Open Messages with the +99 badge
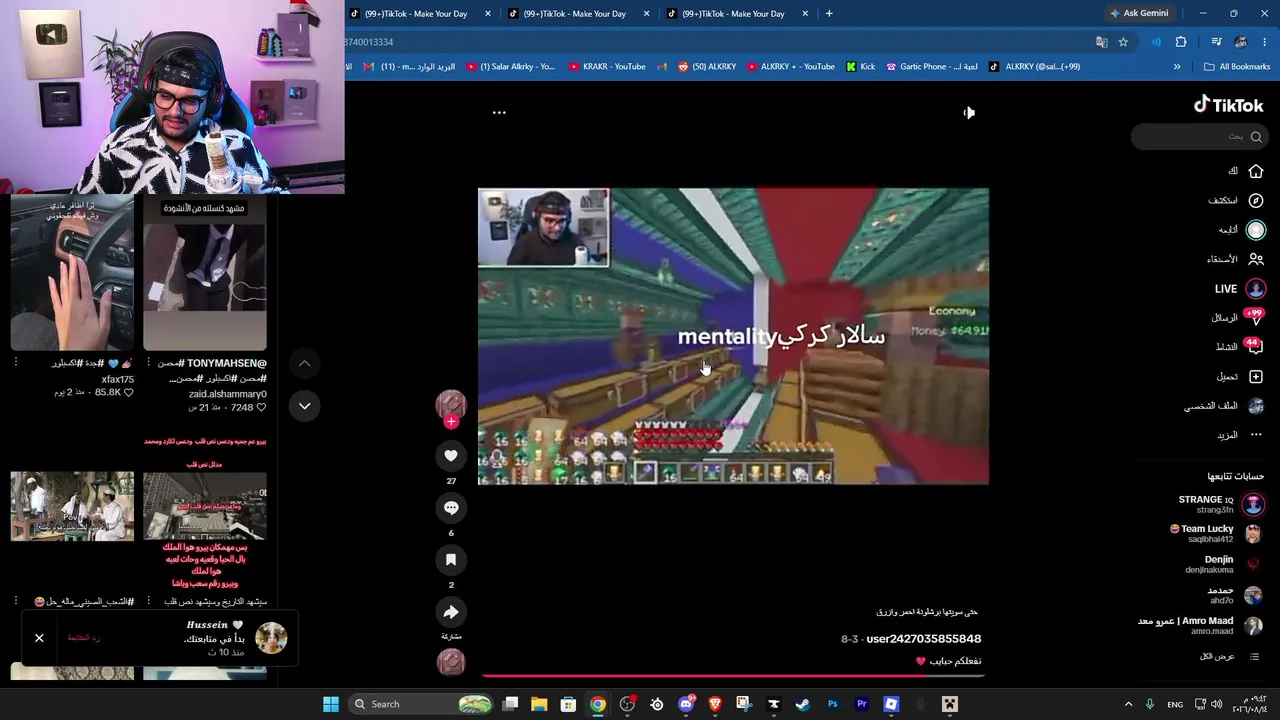1280x720 pixels. (x=1238, y=318)
